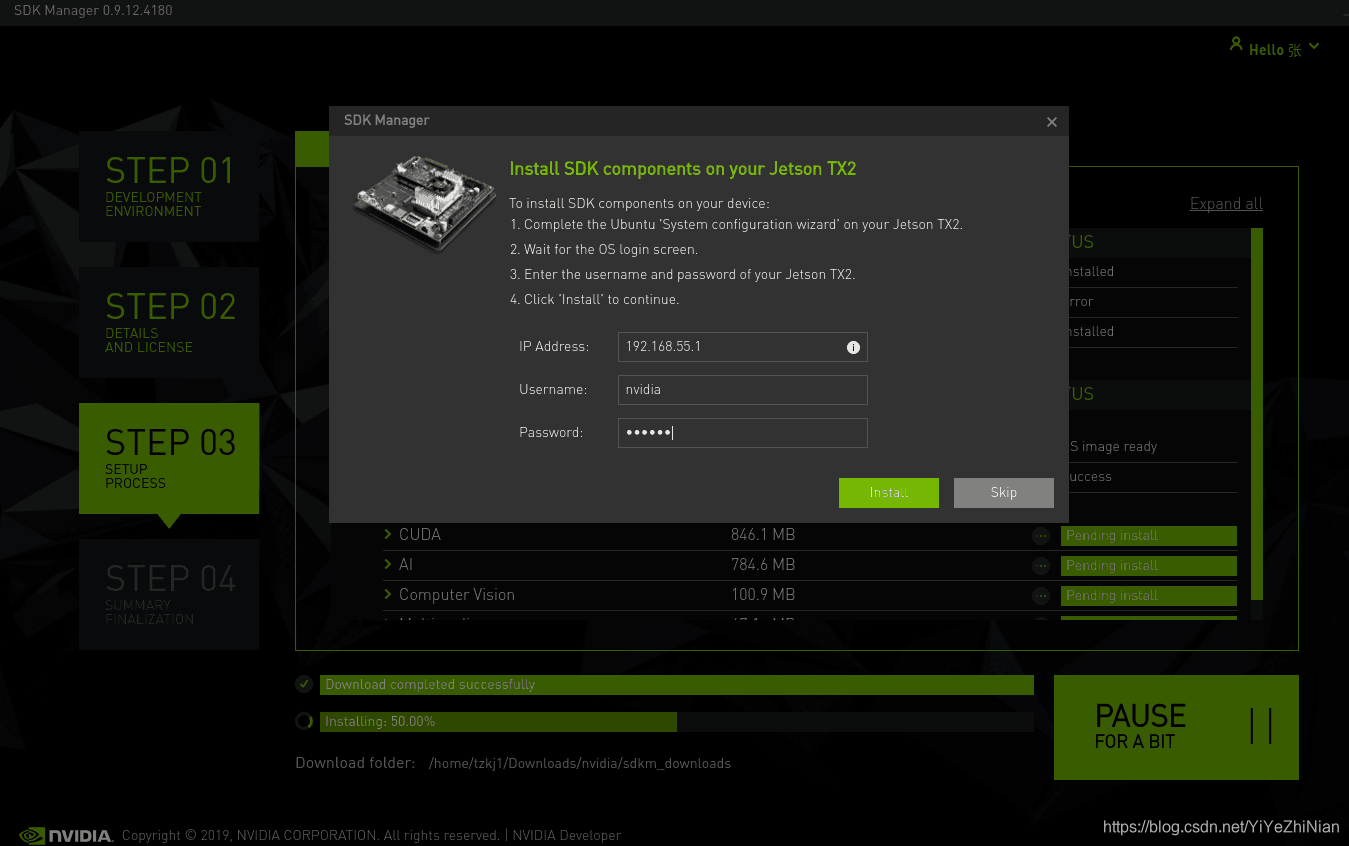Click the Password input field

click(x=742, y=433)
